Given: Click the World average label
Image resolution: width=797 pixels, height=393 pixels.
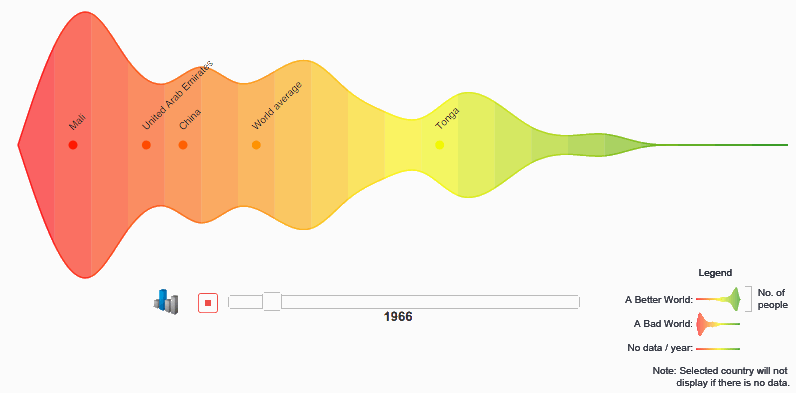Looking at the screenshot, I should tap(277, 105).
